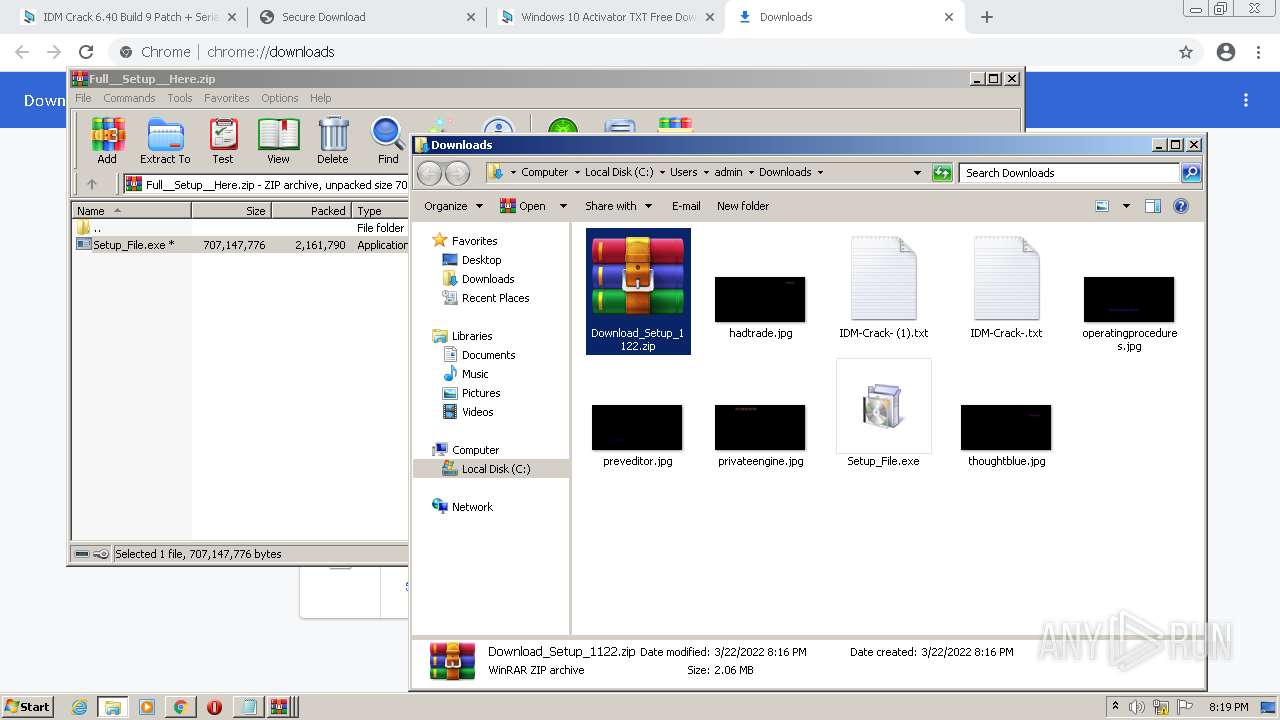Click the Extract To icon in WinRAR
The image size is (1280, 720).
tap(165, 140)
